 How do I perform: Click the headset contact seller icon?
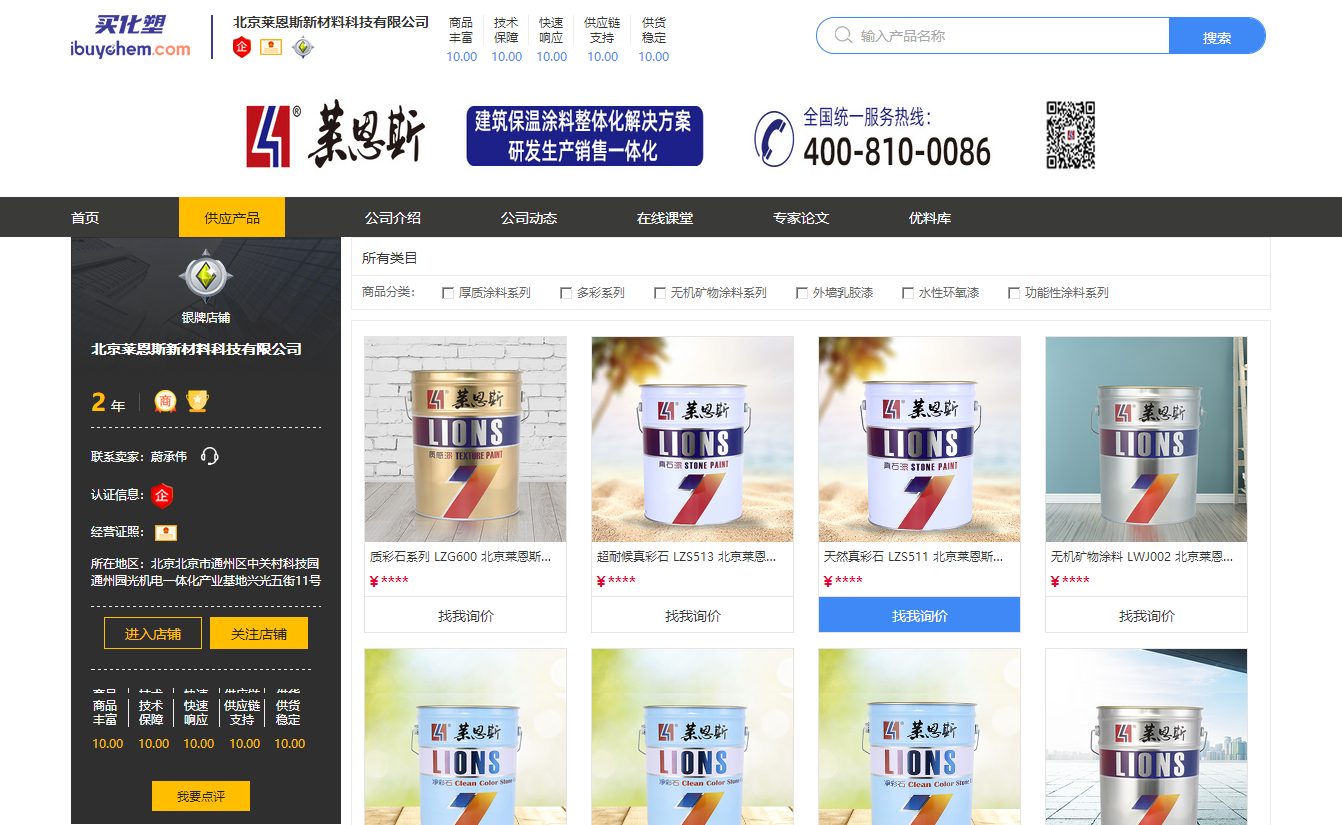point(209,456)
